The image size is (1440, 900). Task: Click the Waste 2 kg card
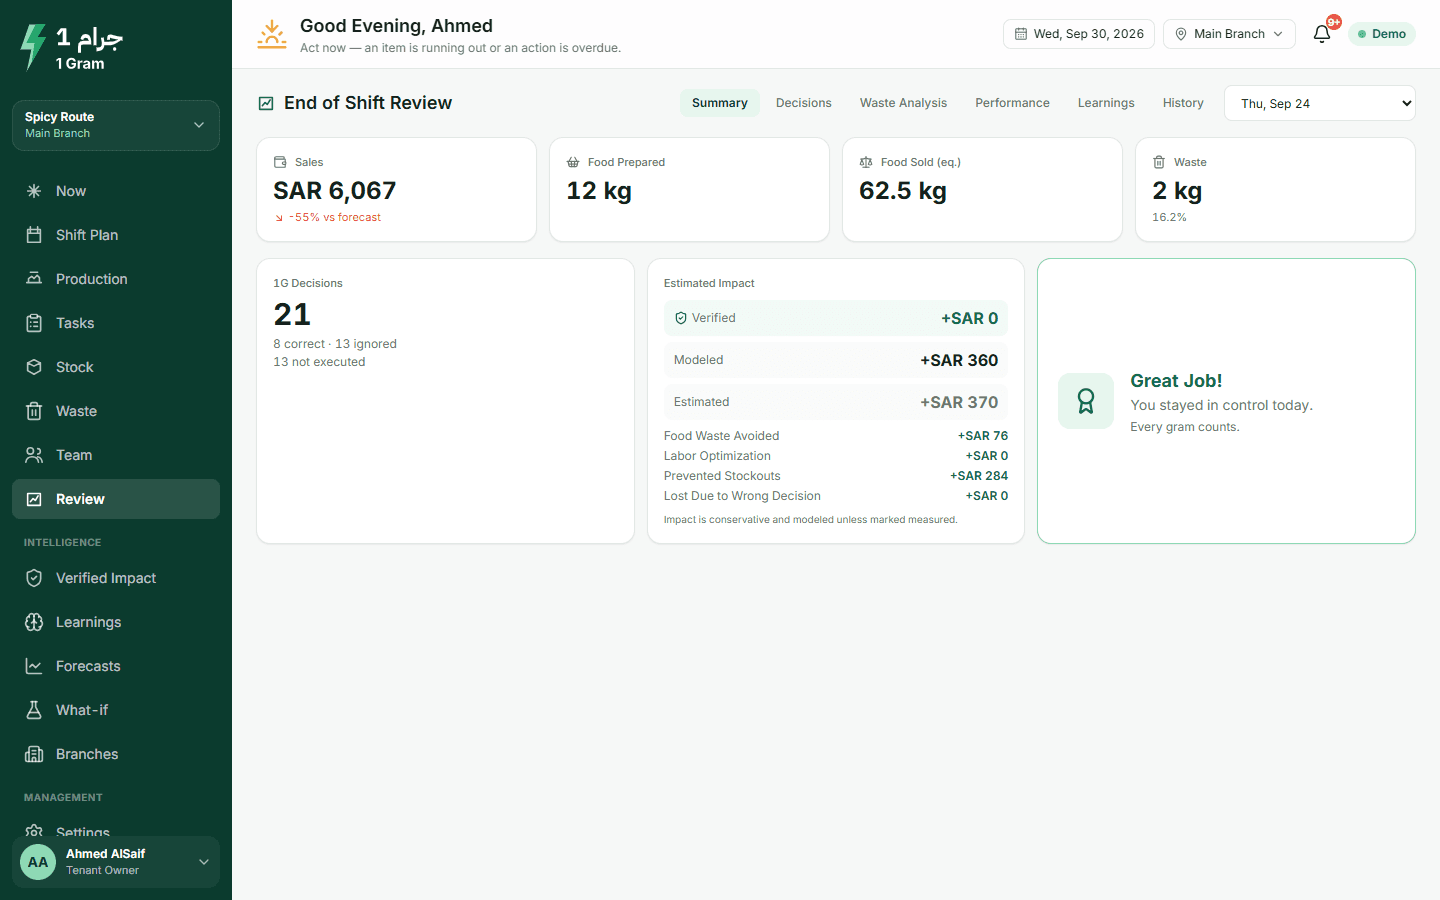[1275, 190]
